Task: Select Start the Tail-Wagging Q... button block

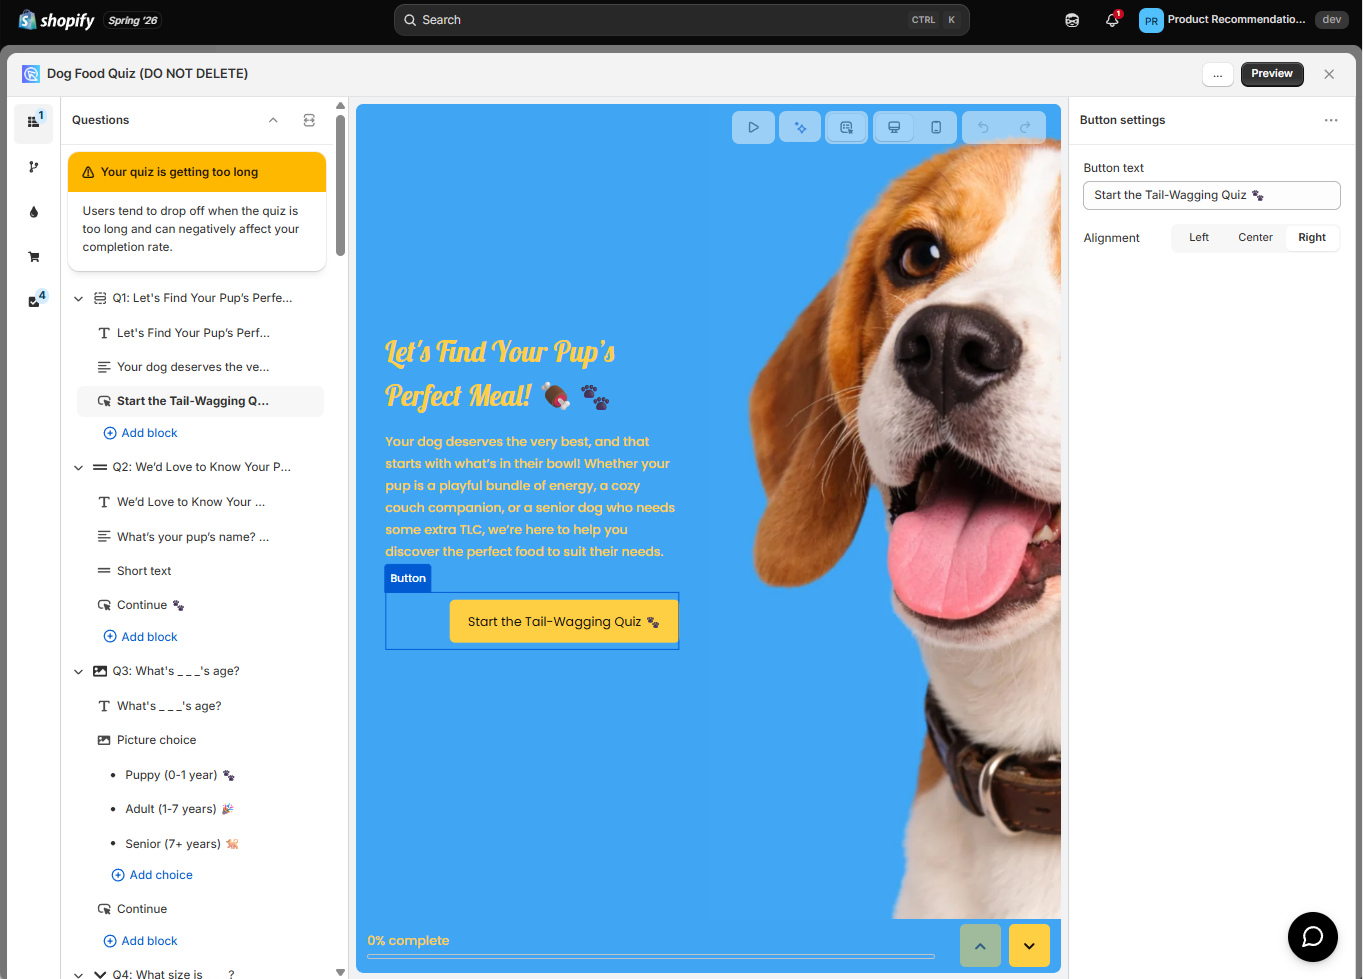Action: click(x=200, y=401)
